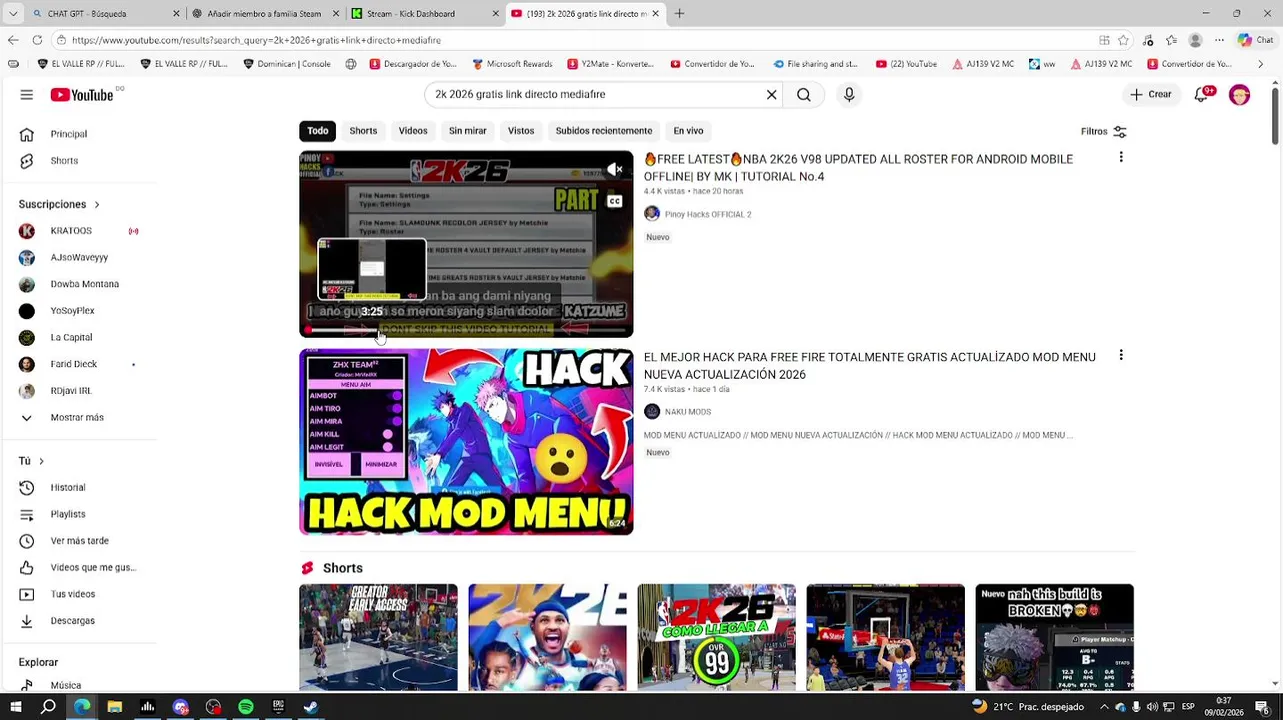Start voice search with the microphone
The height and width of the screenshot is (720, 1283).
[849, 94]
